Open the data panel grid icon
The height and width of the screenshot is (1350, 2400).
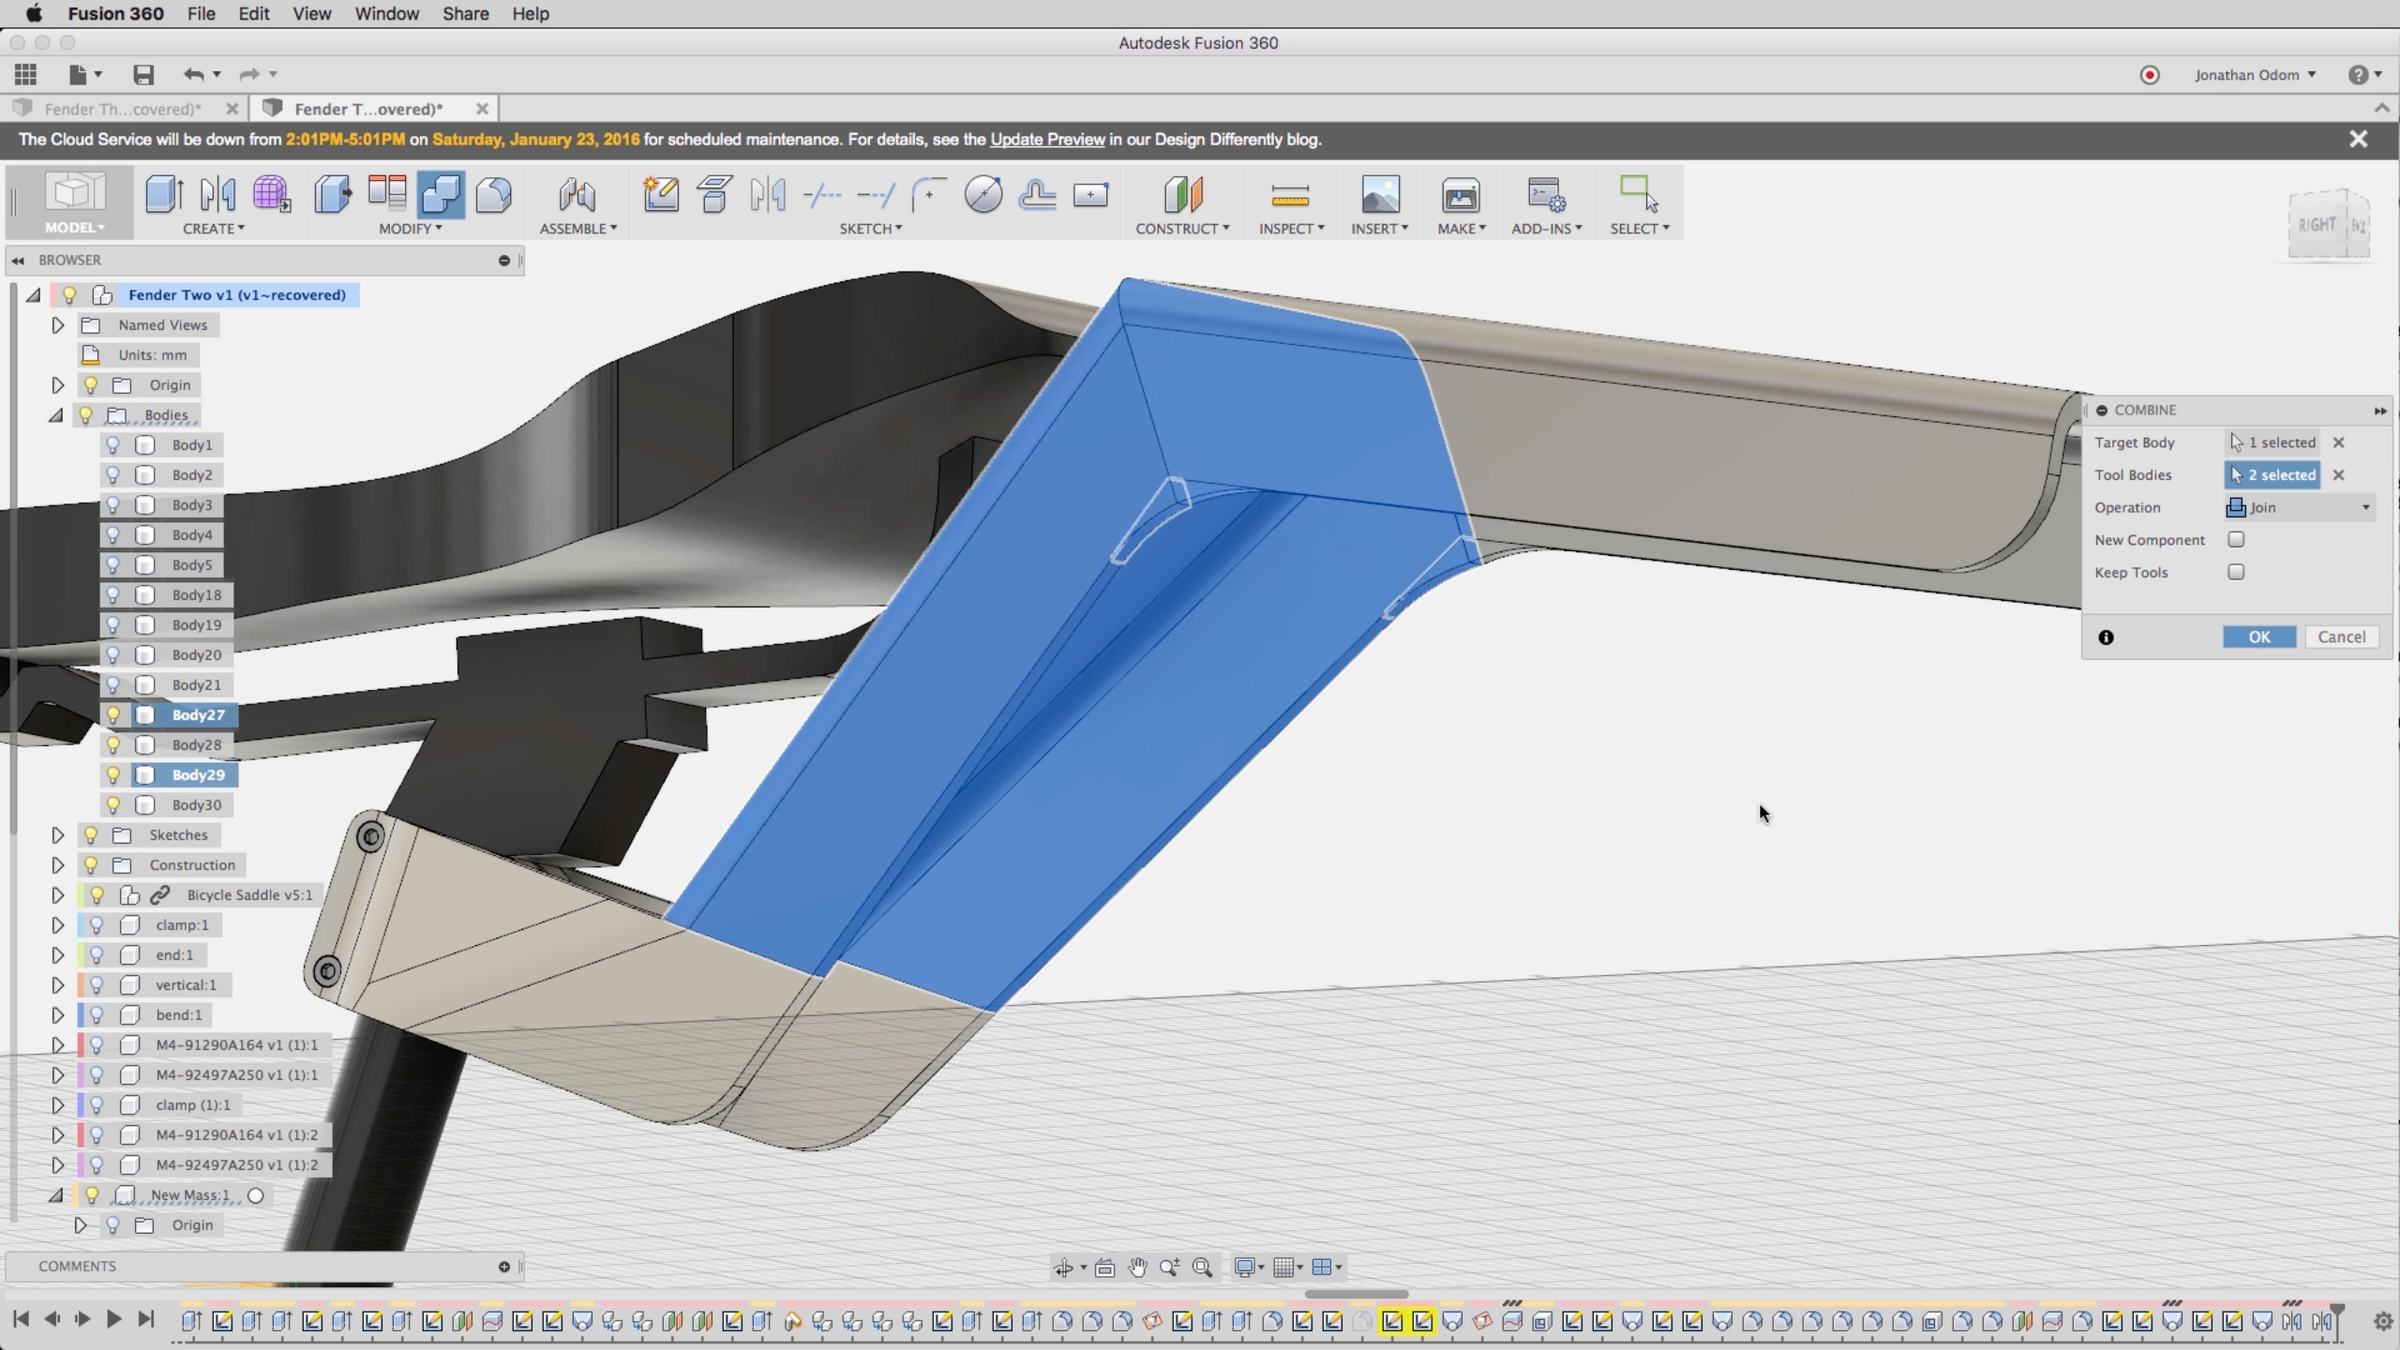(26, 75)
